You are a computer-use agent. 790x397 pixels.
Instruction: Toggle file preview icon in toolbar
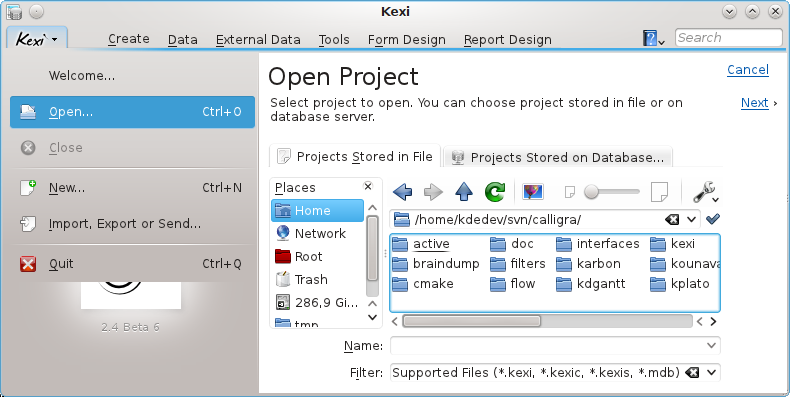[x=533, y=192]
